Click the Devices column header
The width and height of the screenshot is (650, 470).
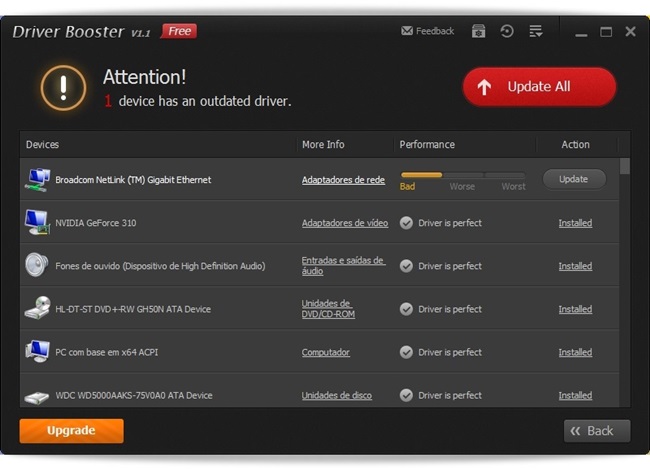point(42,145)
